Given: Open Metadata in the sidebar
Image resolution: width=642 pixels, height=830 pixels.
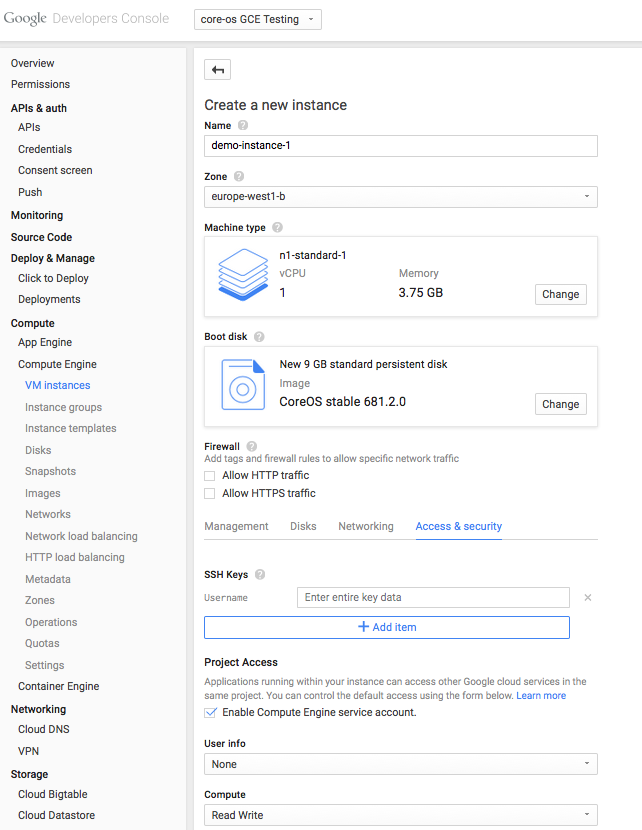Looking at the screenshot, I should pyautogui.click(x=48, y=579).
